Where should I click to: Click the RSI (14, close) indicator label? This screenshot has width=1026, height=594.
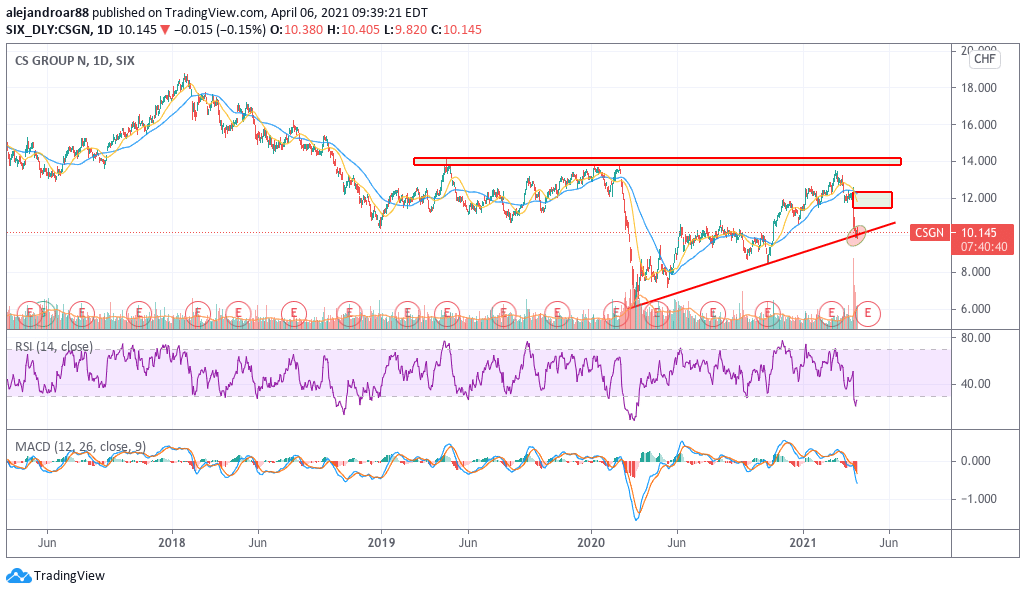coord(54,346)
